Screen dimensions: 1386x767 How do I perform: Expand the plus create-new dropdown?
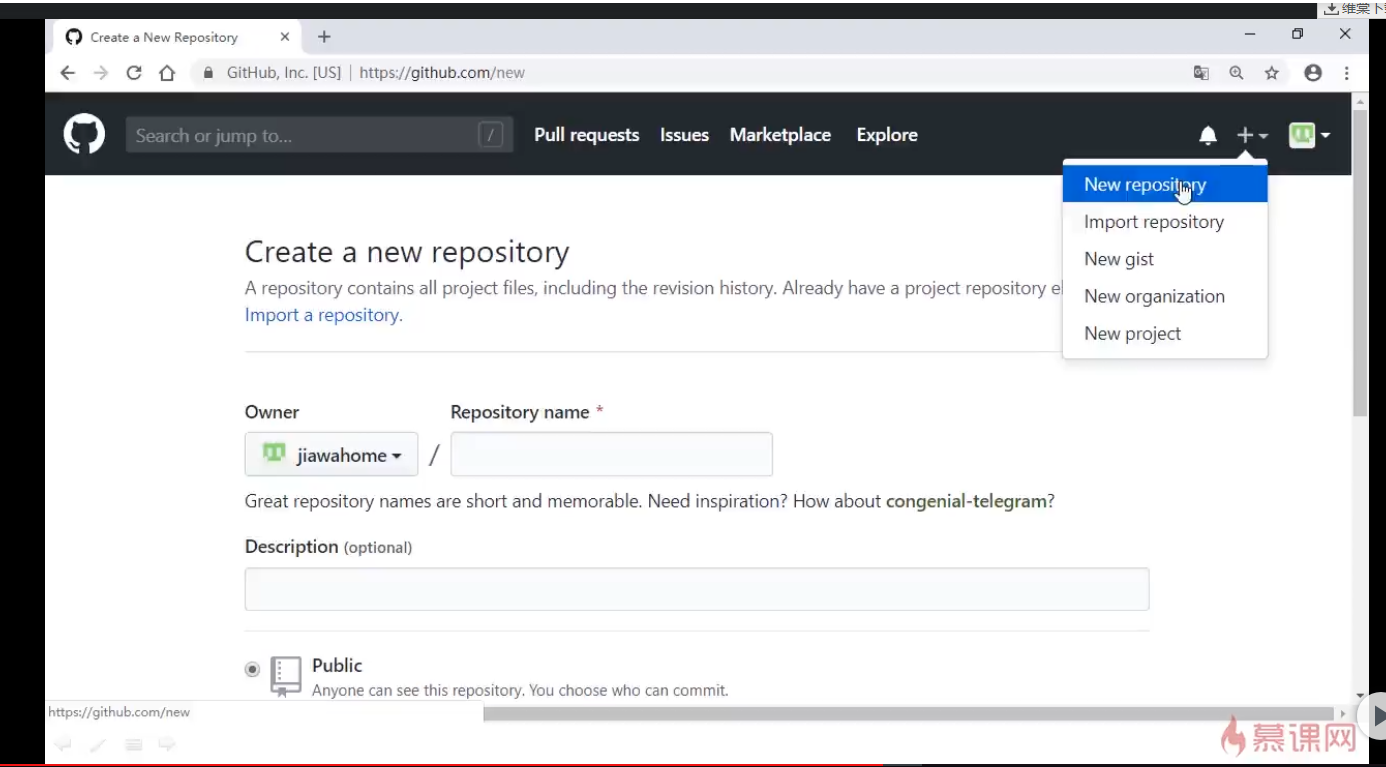[x=1252, y=135]
